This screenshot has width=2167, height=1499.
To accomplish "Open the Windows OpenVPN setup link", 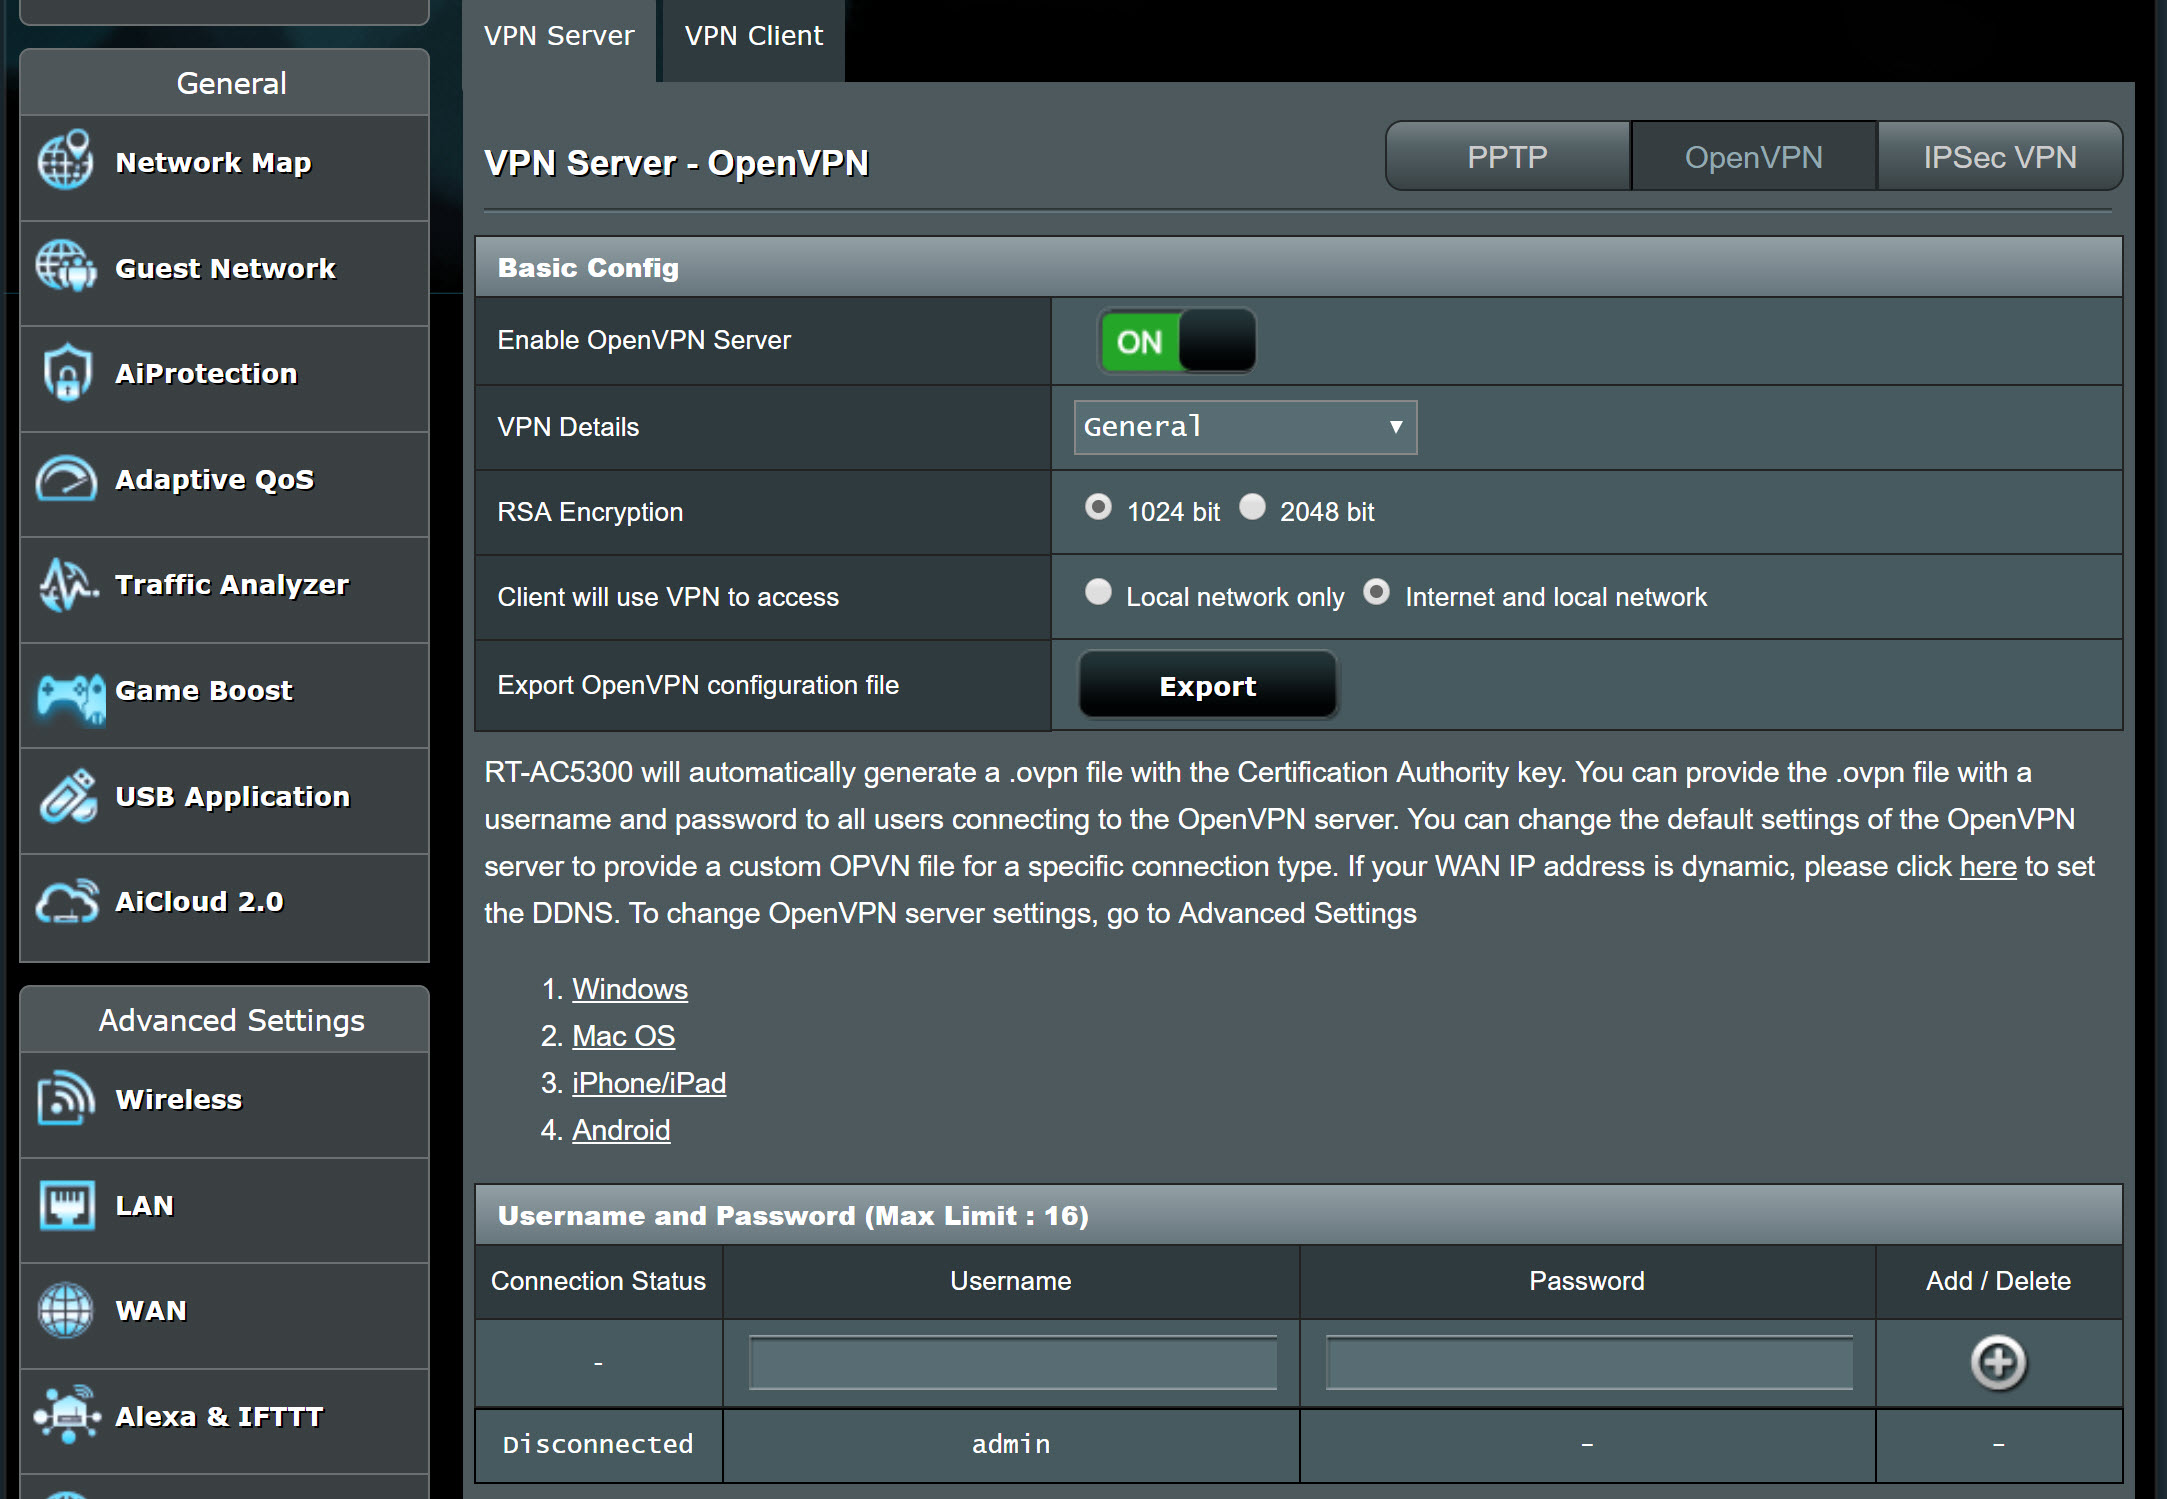I will pyautogui.click(x=631, y=988).
